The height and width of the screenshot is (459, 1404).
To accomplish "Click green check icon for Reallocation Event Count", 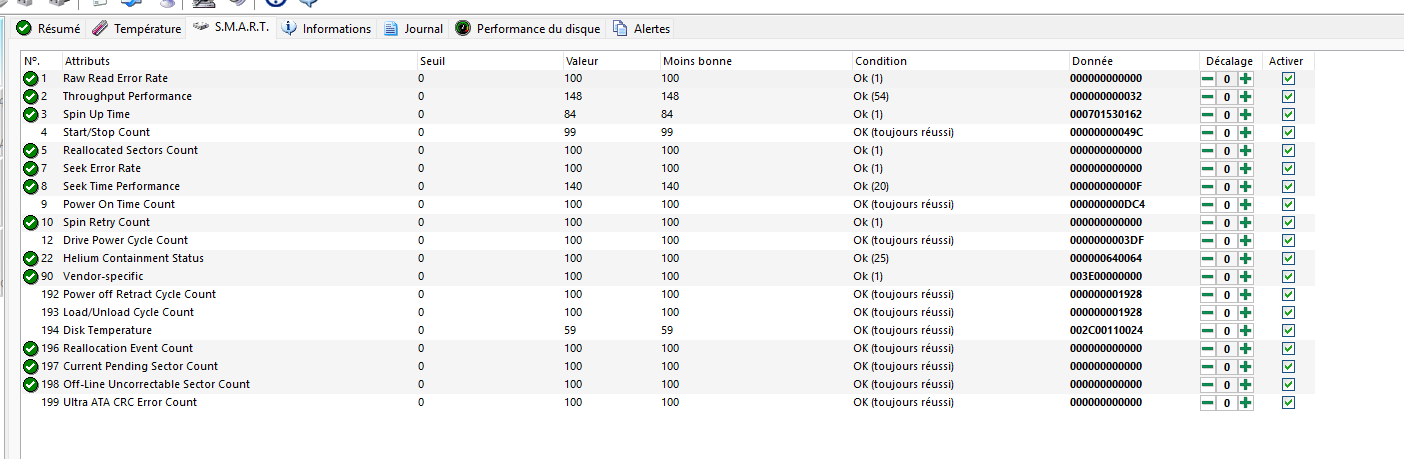I will [x=31, y=349].
